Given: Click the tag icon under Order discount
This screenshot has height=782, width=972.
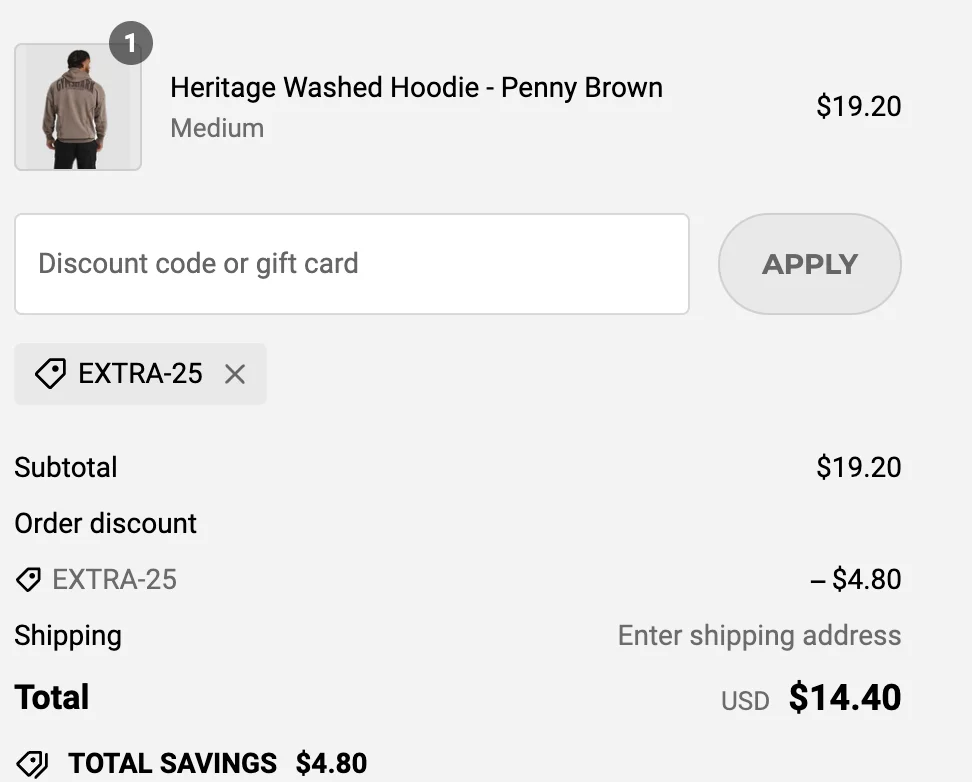Looking at the screenshot, I should click(29, 580).
